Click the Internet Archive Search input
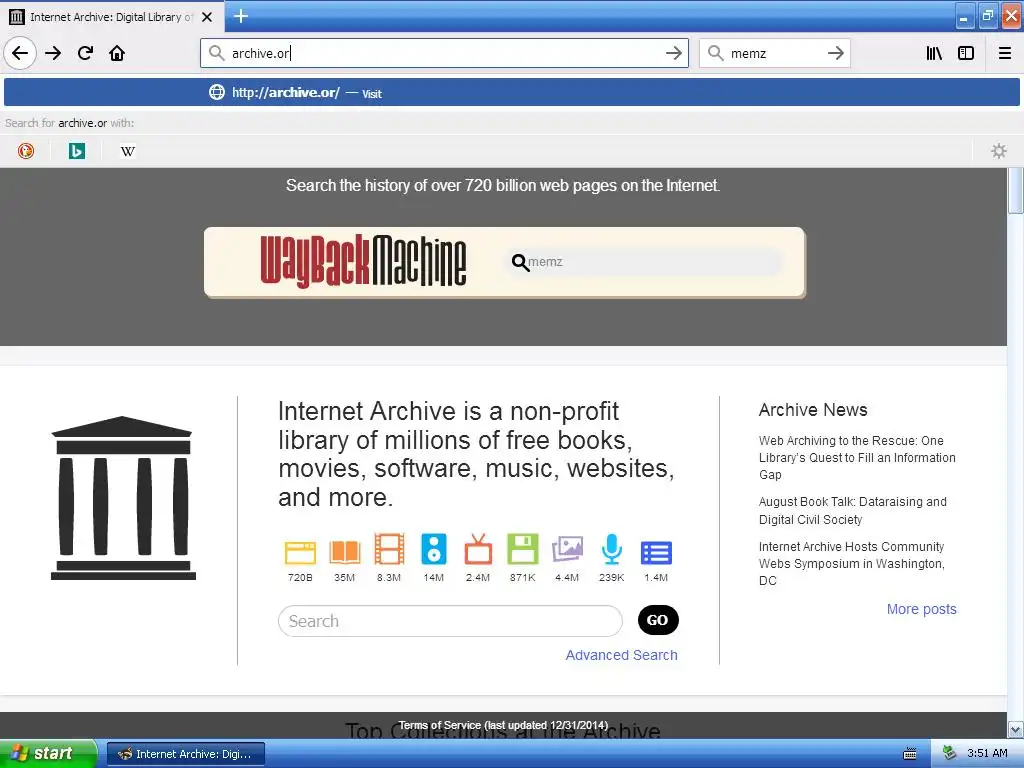The width and height of the screenshot is (1024, 768). [x=451, y=621]
